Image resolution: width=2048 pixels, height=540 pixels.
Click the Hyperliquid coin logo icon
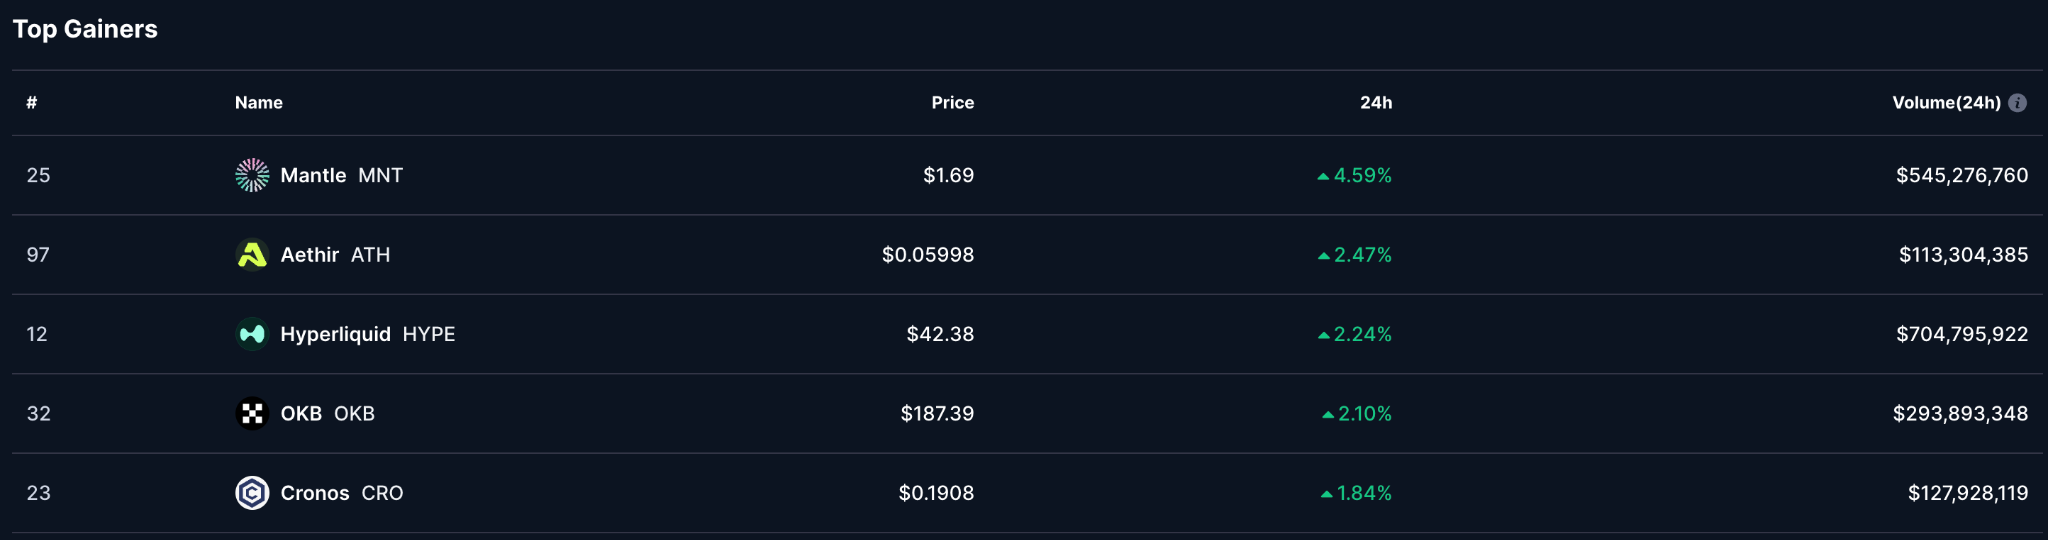pyautogui.click(x=252, y=334)
